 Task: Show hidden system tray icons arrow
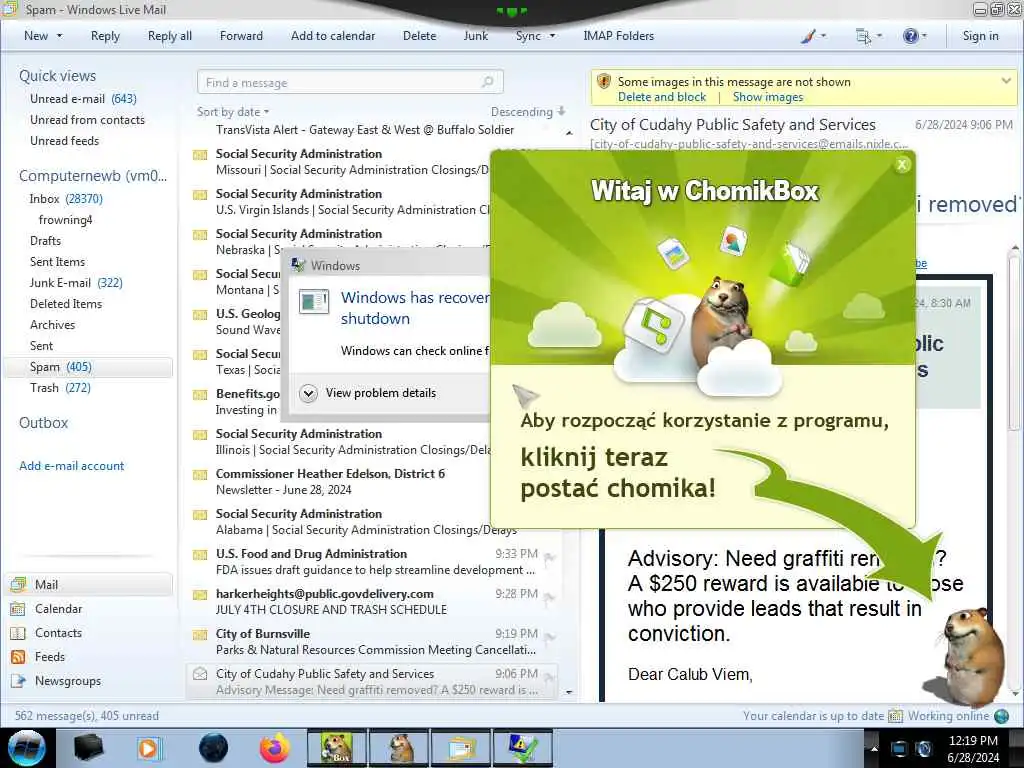point(874,748)
